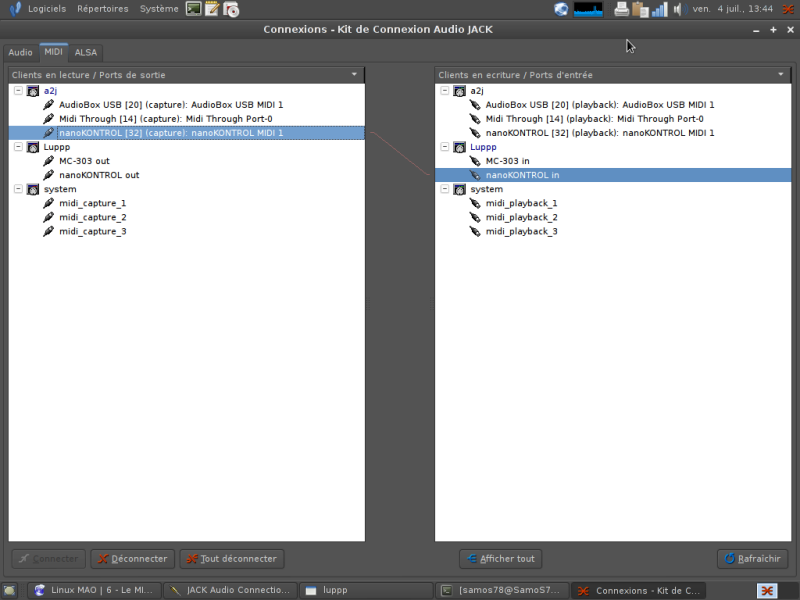The height and width of the screenshot is (600, 800).
Task: Click plug icon of Midi Through capture port
Action: click(x=48, y=119)
